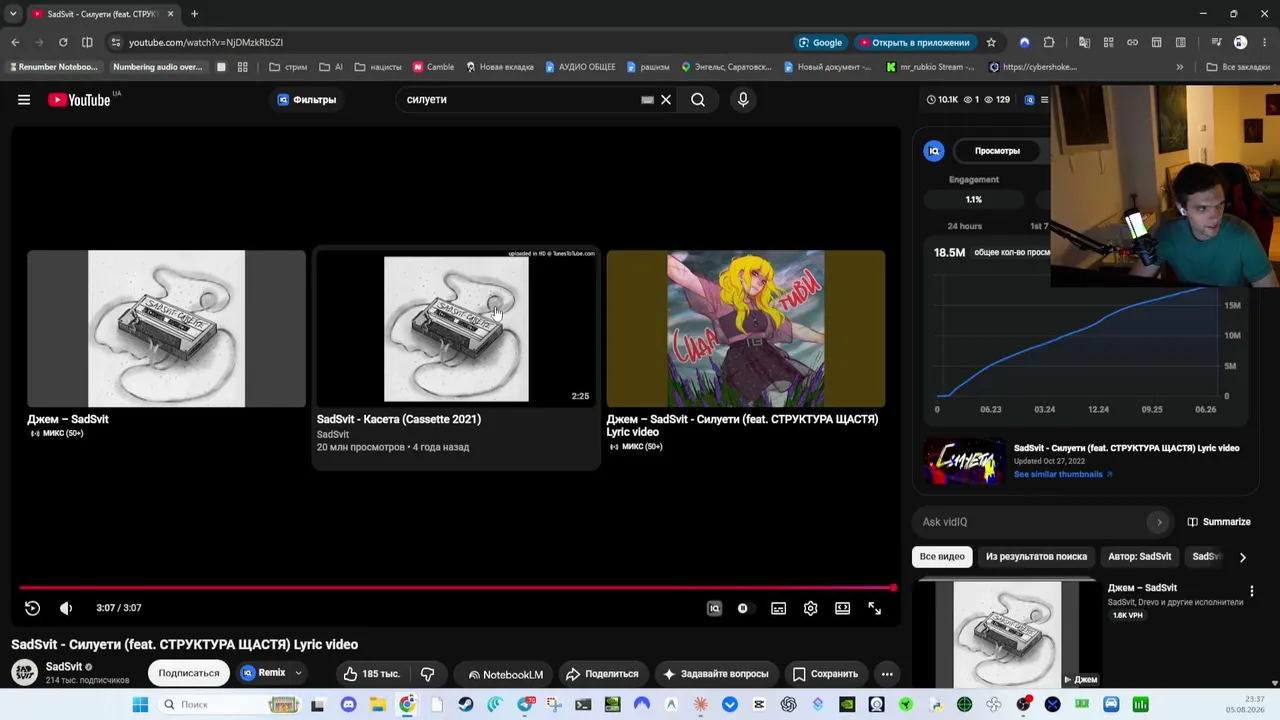The width and height of the screenshot is (1280, 720).
Task: Open Google Lens button in address bar
Action: (x=819, y=42)
